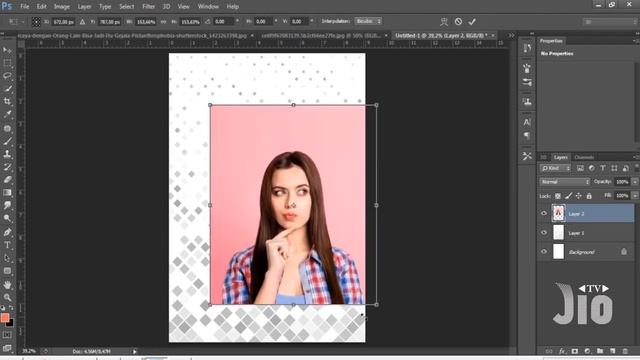Switch to warp mode icon
This screenshot has height=360, width=640.
[x=444, y=22]
